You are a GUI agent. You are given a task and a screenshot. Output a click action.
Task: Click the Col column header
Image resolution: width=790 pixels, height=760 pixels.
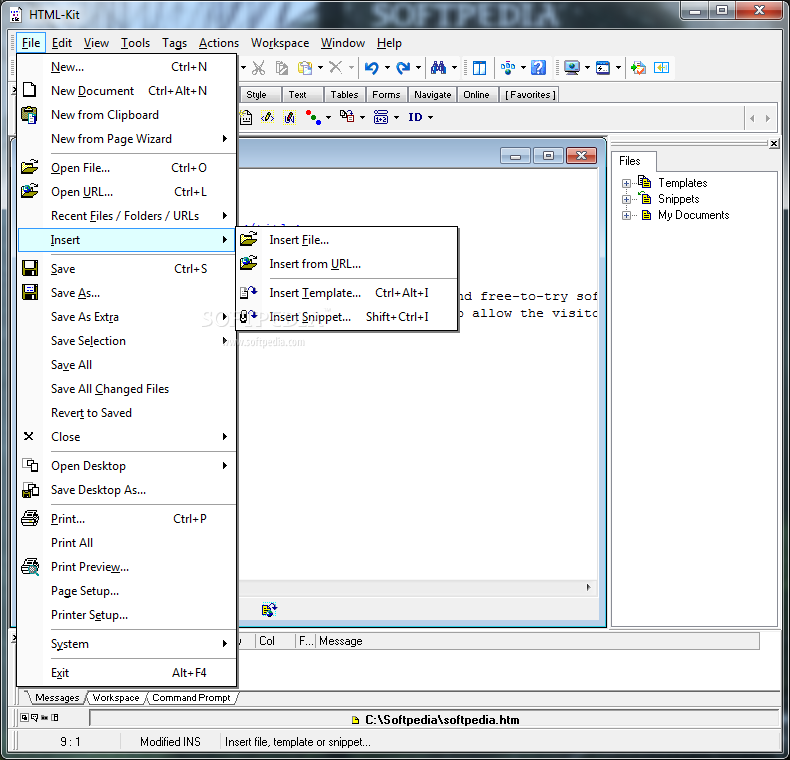click(x=275, y=641)
